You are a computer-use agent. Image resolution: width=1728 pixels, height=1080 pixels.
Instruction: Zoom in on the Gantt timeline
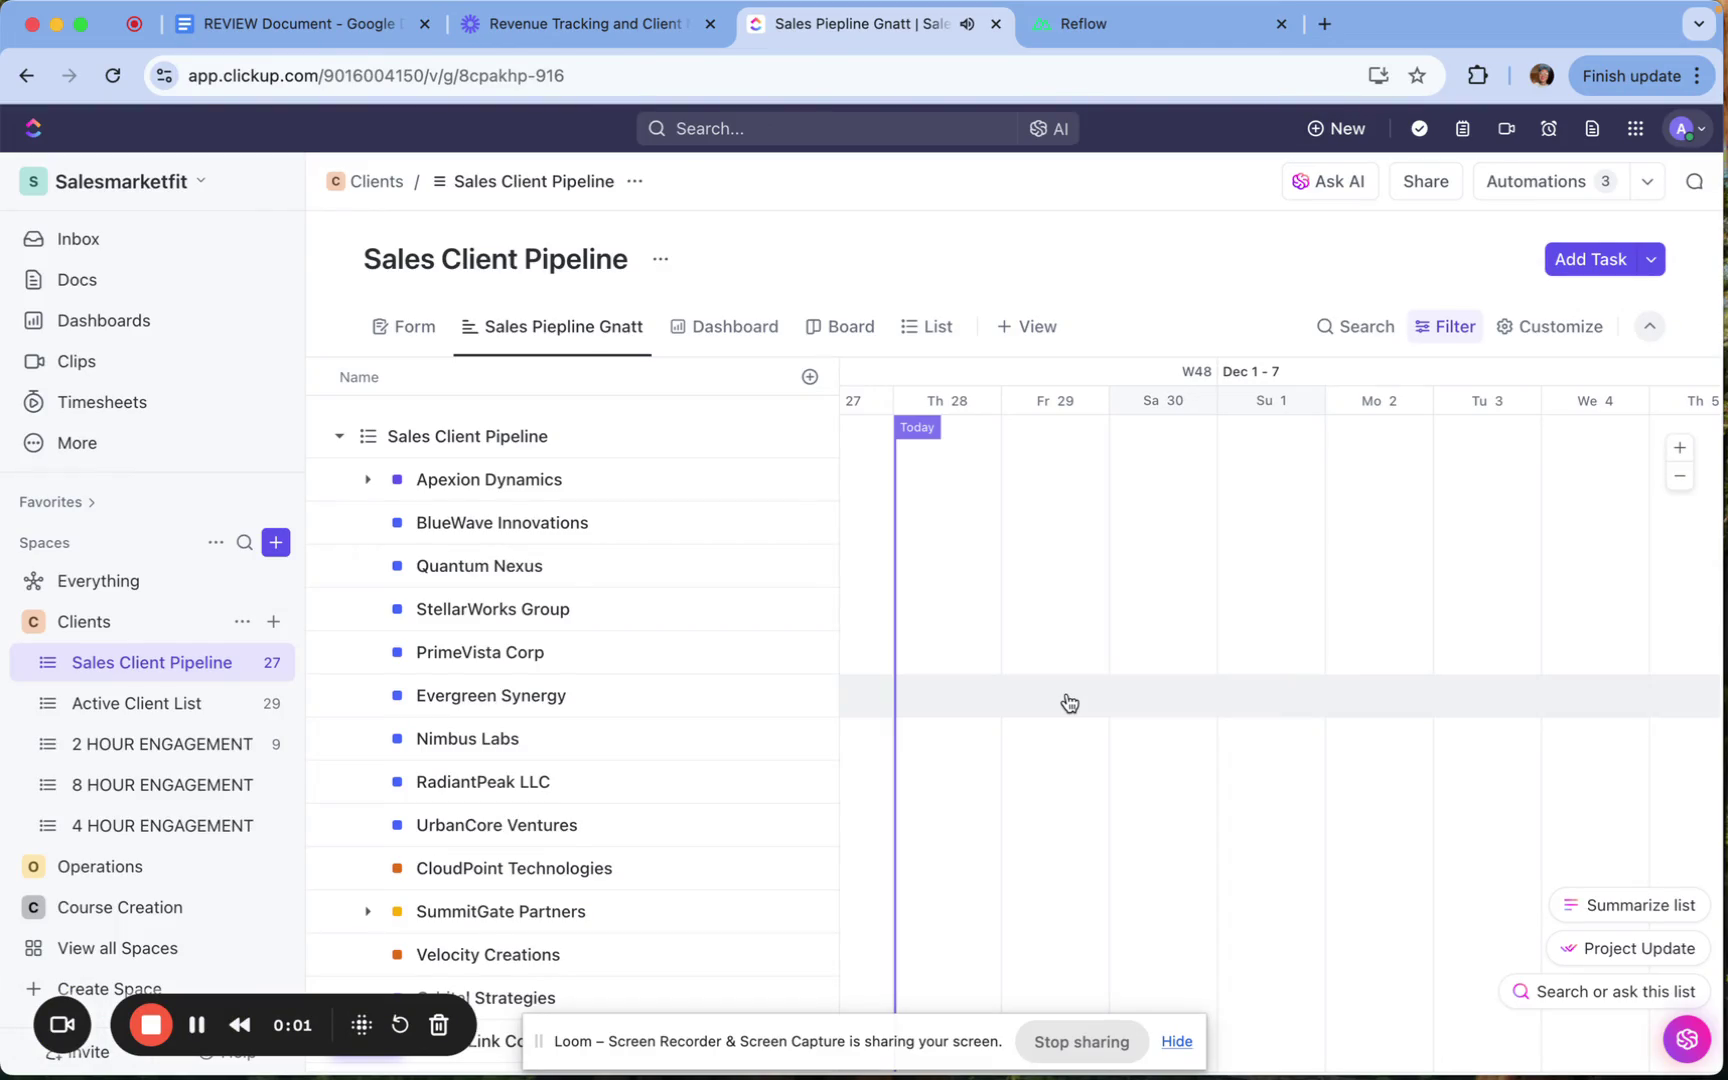point(1680,448)
